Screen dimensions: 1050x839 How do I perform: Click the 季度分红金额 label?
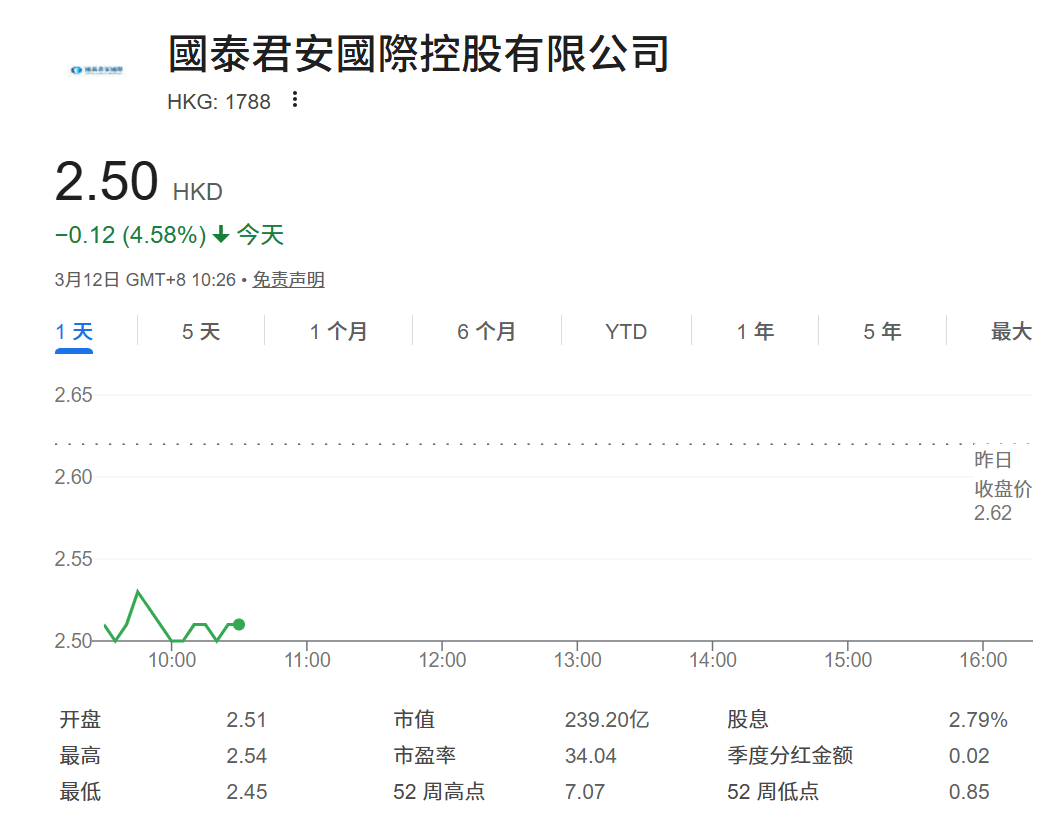tap(790, 756)
